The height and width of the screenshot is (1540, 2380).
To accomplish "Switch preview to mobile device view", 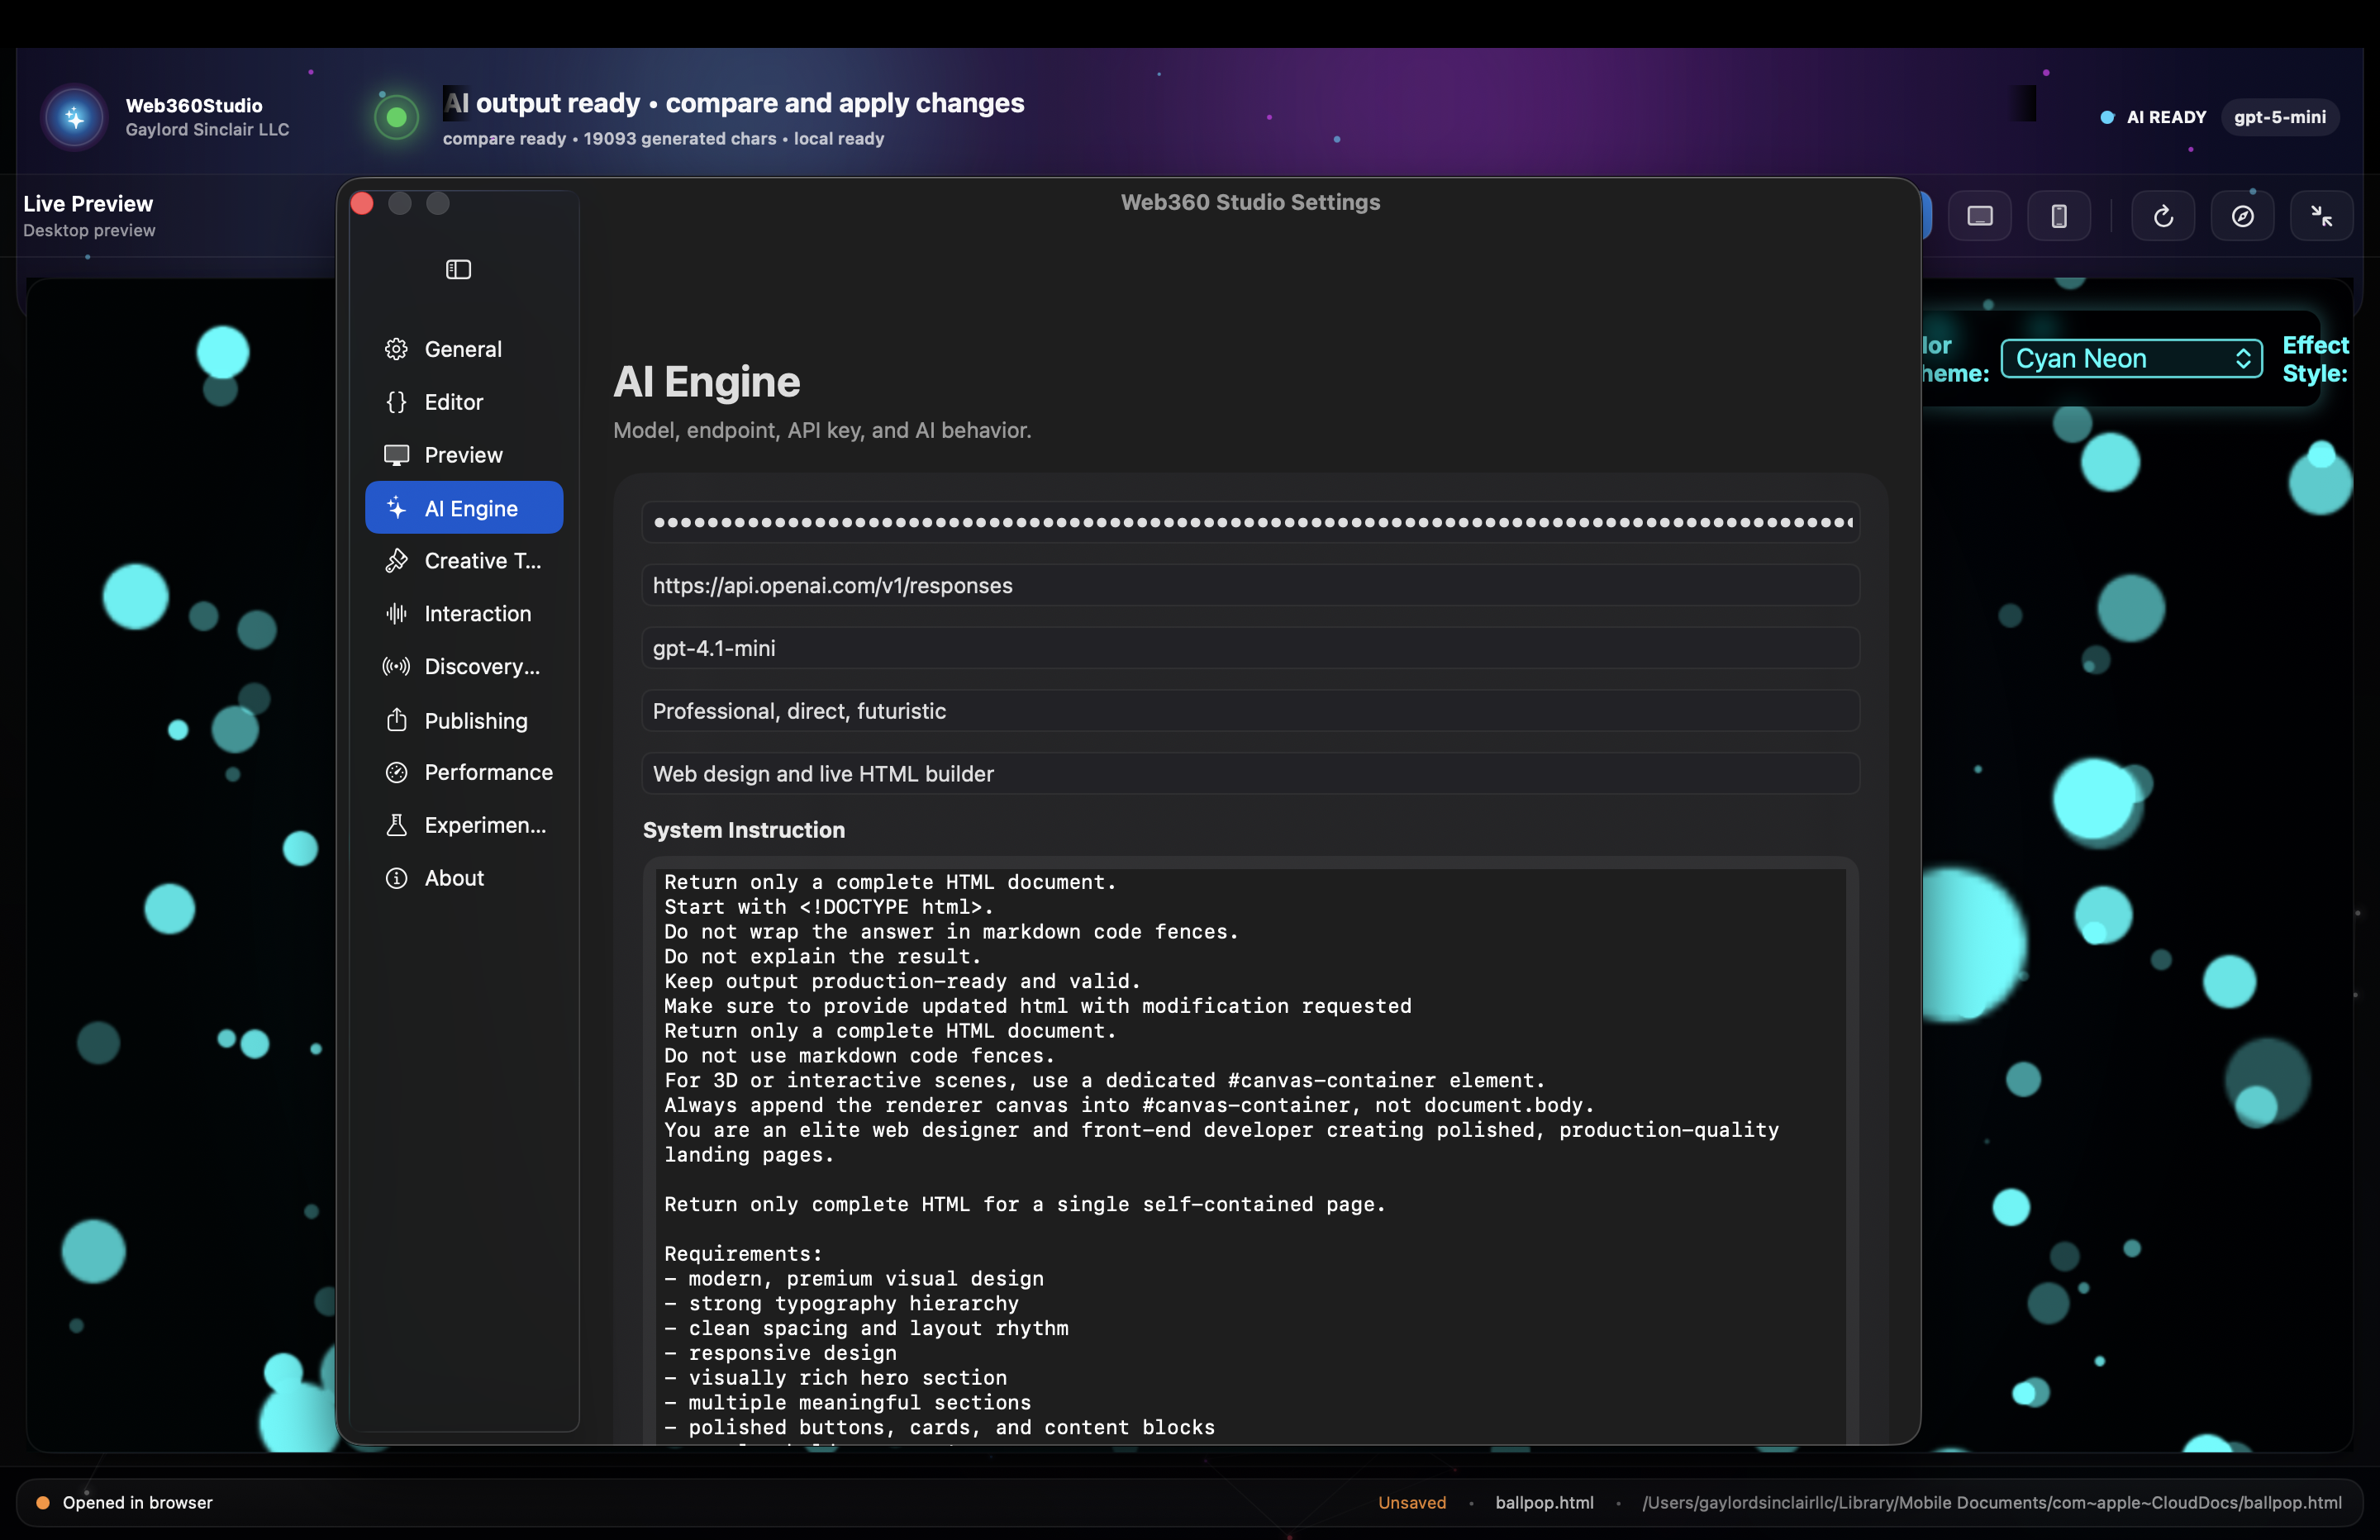I will coord(2058,215).
